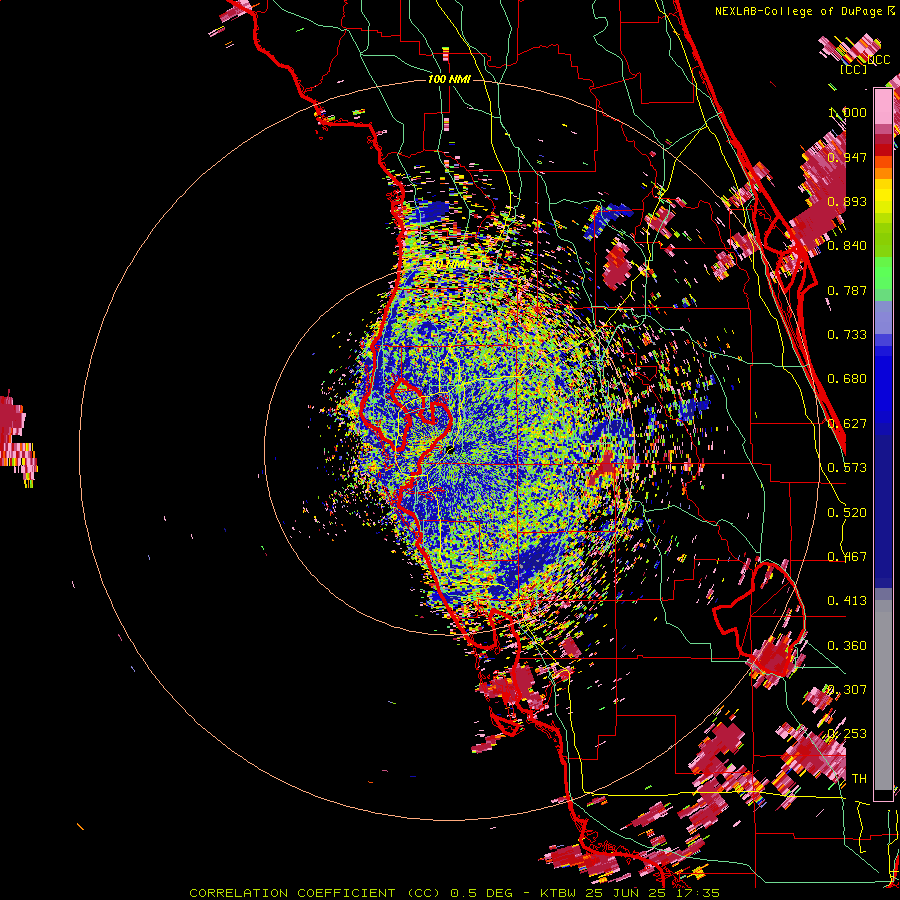Screen dimensions: 900x900
Task: Click the 0.840 legend value
Action: click(x=848, y=246)
